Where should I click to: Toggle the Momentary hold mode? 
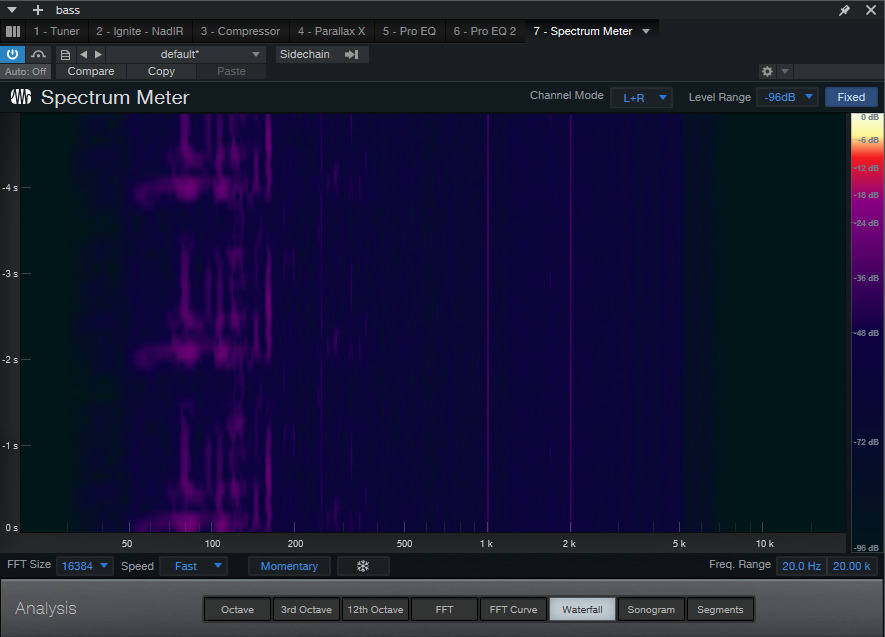[289, 566]
